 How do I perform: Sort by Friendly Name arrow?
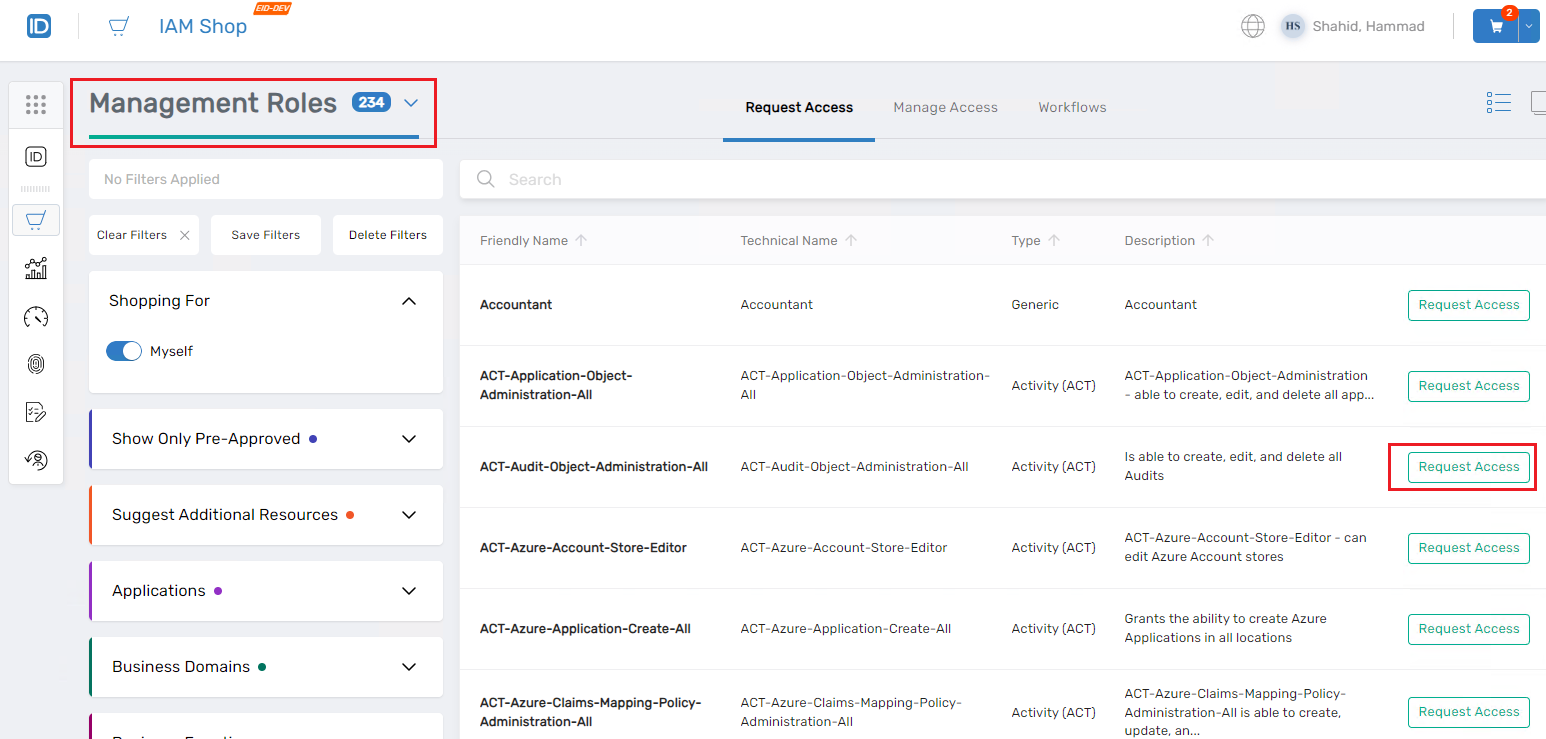click(582, 240)
